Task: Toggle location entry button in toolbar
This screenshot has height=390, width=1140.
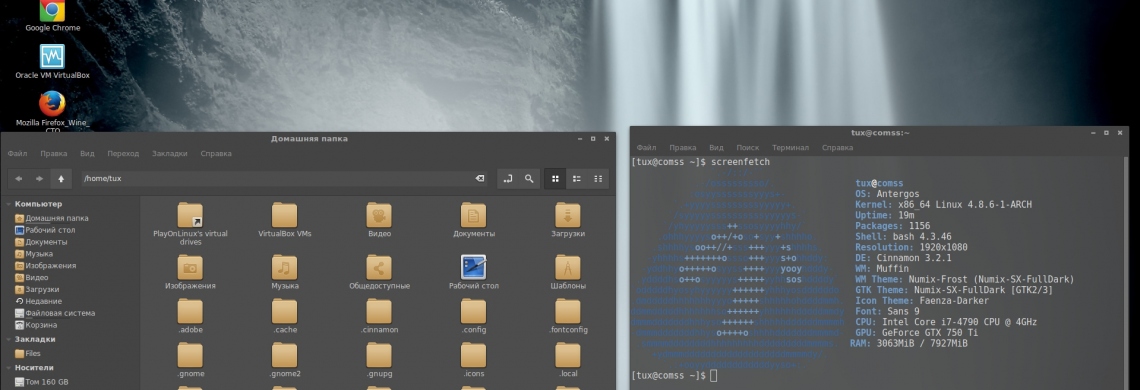Action: point(507,178)
